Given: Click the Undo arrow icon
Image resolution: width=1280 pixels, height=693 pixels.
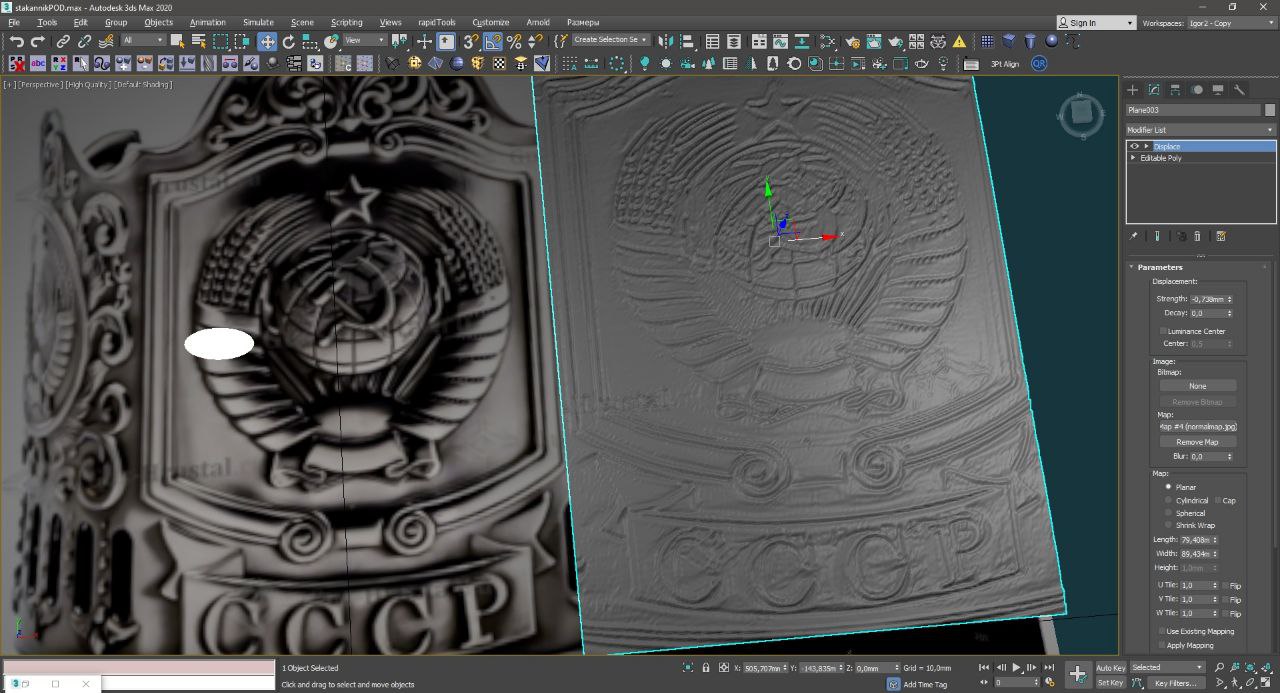Looking at the screenshot, I should pos(17,41).
